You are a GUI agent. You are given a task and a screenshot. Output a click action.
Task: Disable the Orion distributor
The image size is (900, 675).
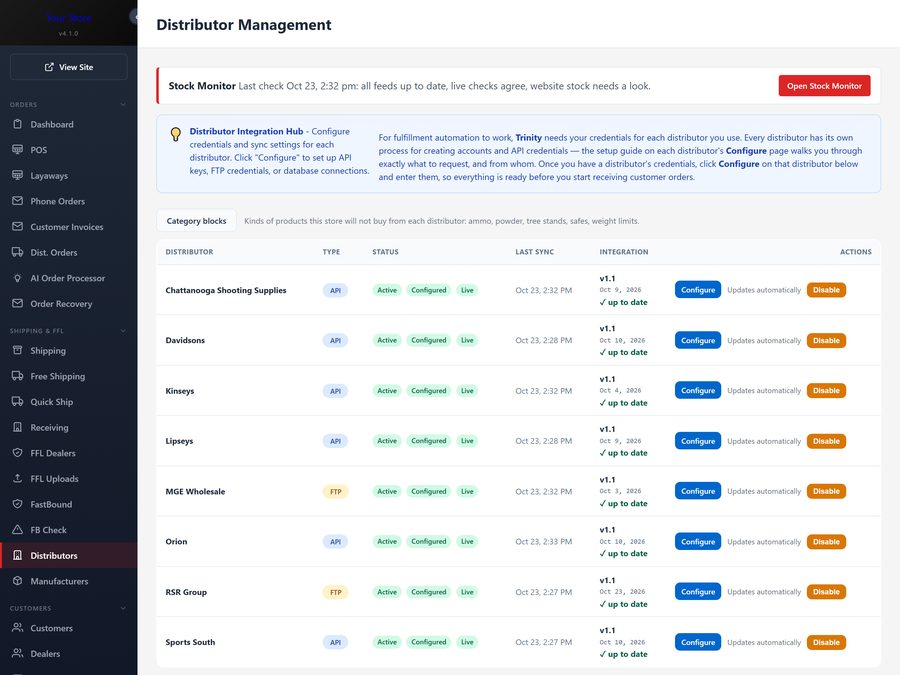(x=826, y=542)
